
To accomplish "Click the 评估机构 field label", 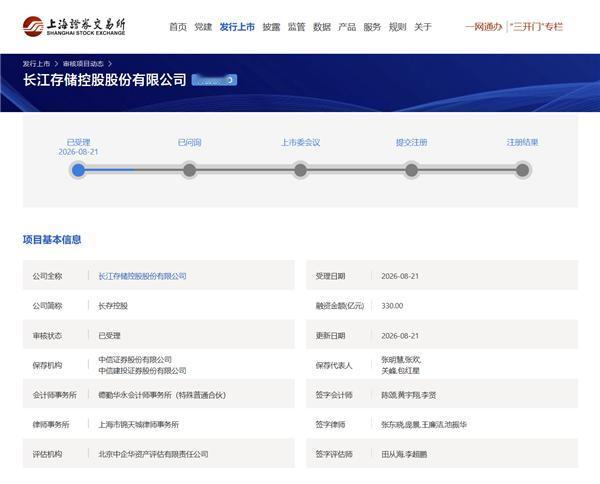I will (x=47, y=454).
